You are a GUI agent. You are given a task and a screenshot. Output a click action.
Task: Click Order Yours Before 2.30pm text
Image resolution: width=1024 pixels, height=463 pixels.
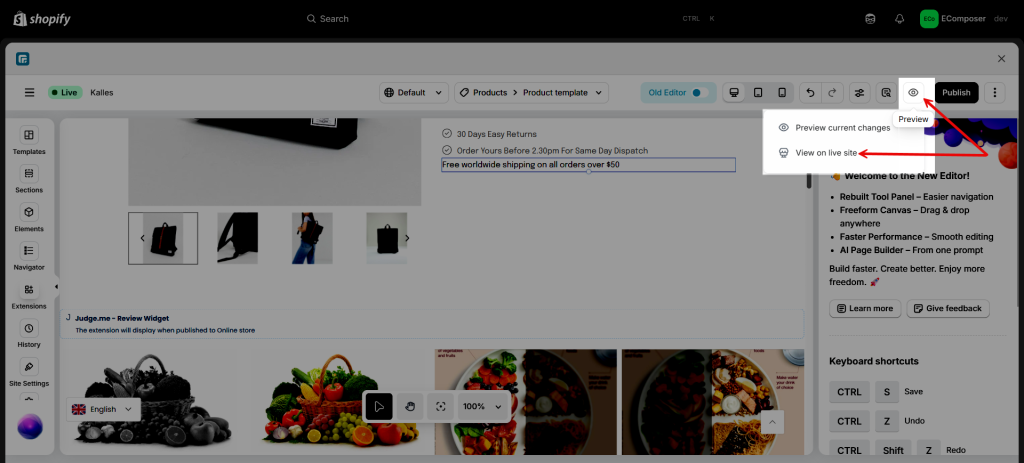pyautogui.click(x=552, y=151)
